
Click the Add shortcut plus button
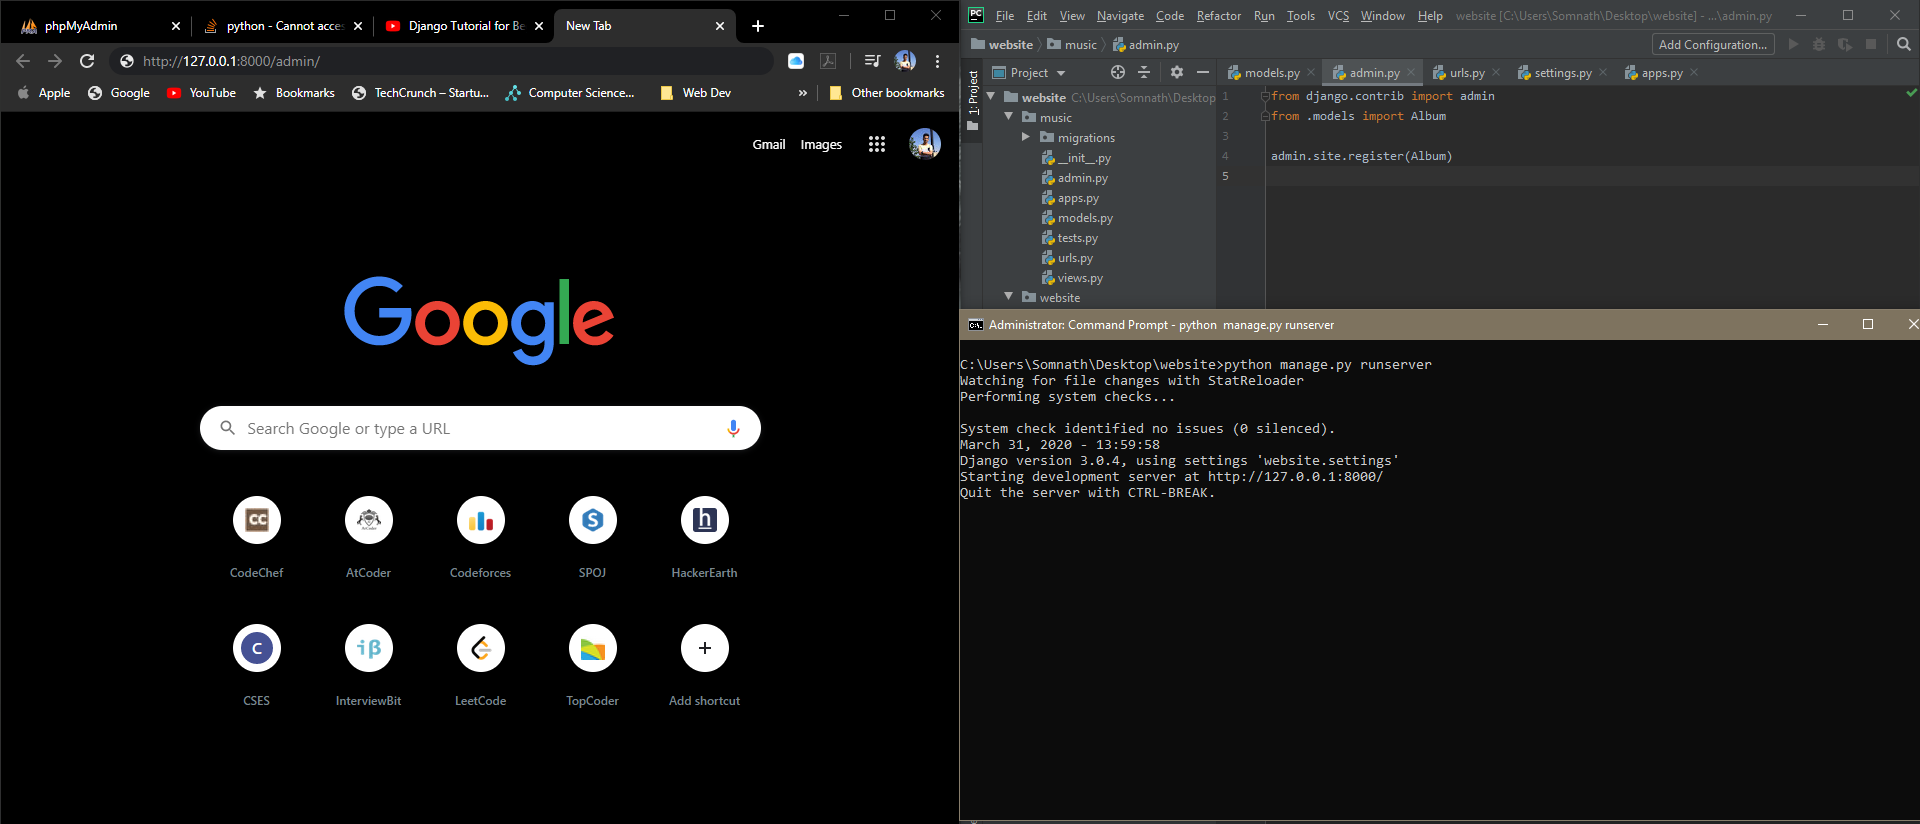[705, 648]
